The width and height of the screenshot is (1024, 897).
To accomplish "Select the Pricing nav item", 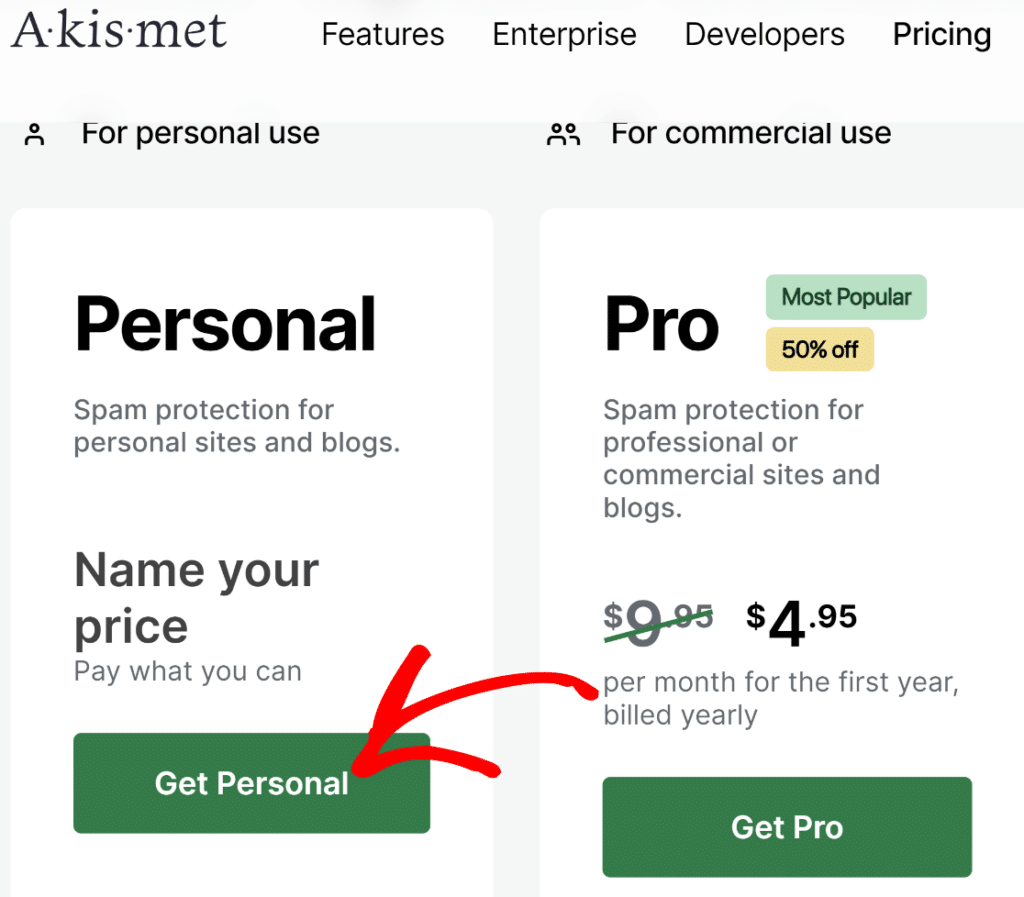I will point(941,34).
